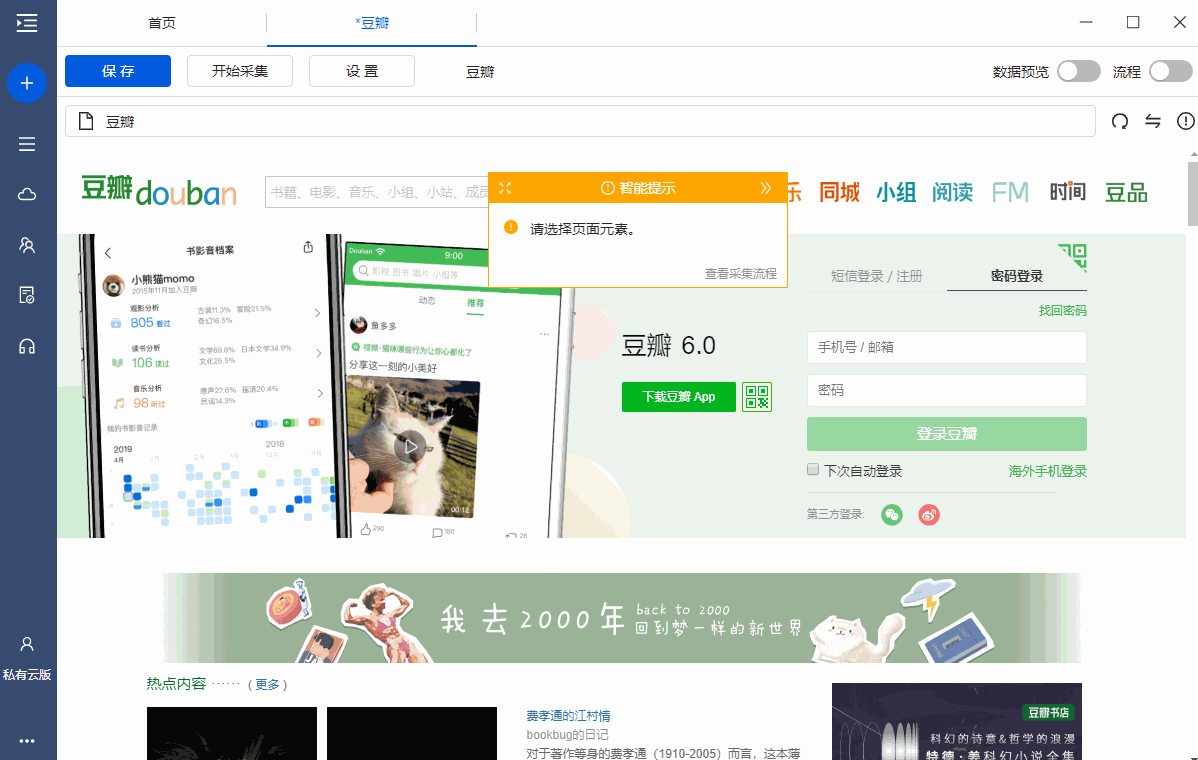Open the 阅读 navigation link

click(953, 192)
